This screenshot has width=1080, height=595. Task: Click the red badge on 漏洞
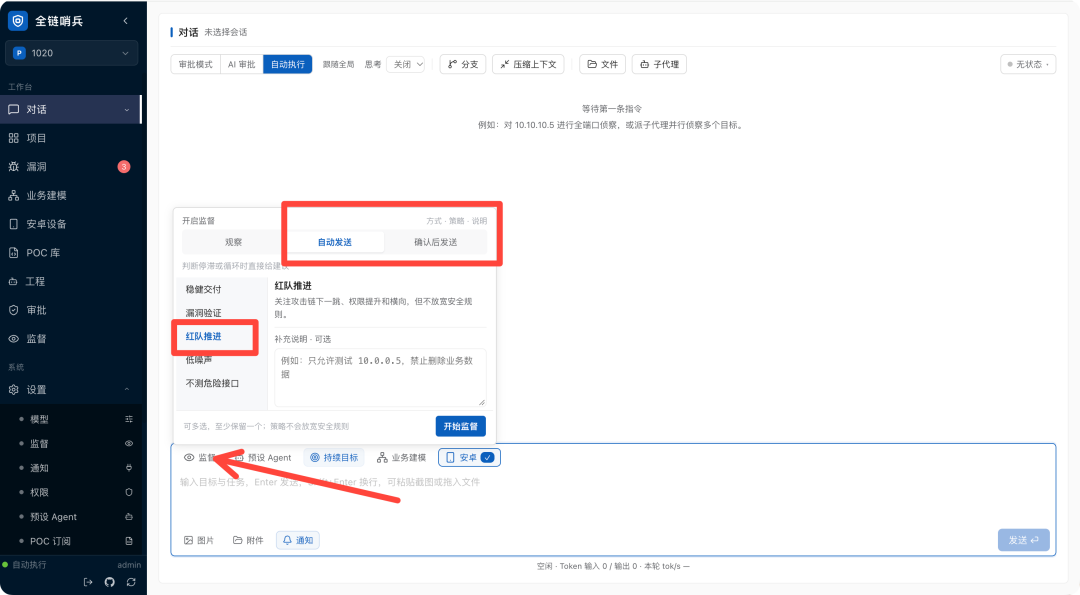tap(124, 167)
